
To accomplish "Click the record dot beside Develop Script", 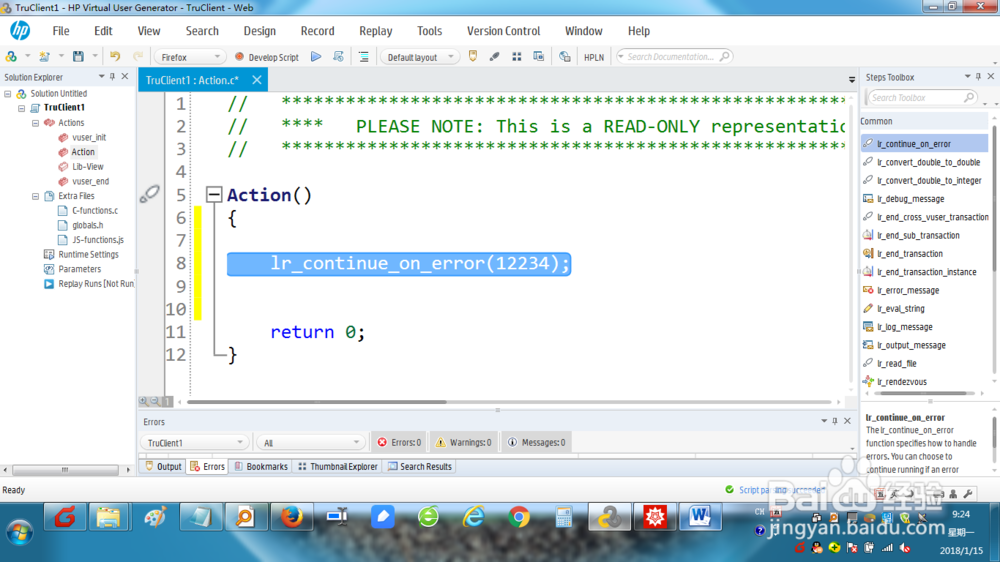I will [239, 57].
